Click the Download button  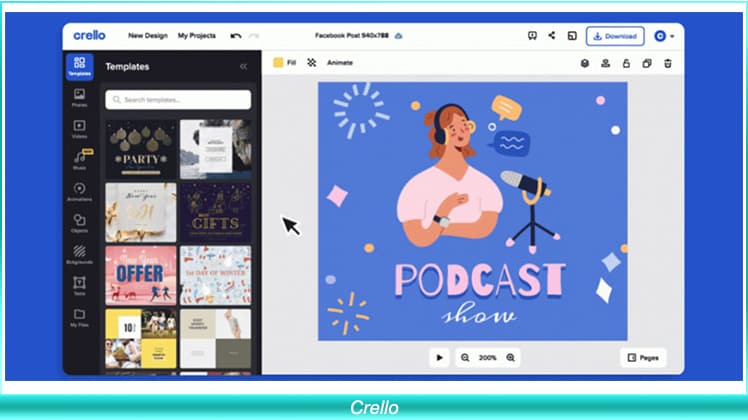pos(615,36)
